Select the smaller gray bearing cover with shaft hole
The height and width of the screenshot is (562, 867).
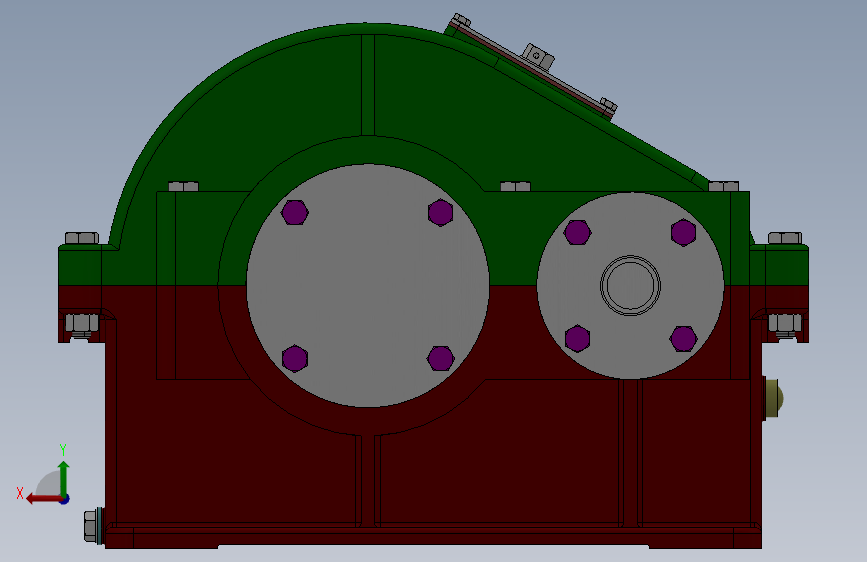(630, 285)
